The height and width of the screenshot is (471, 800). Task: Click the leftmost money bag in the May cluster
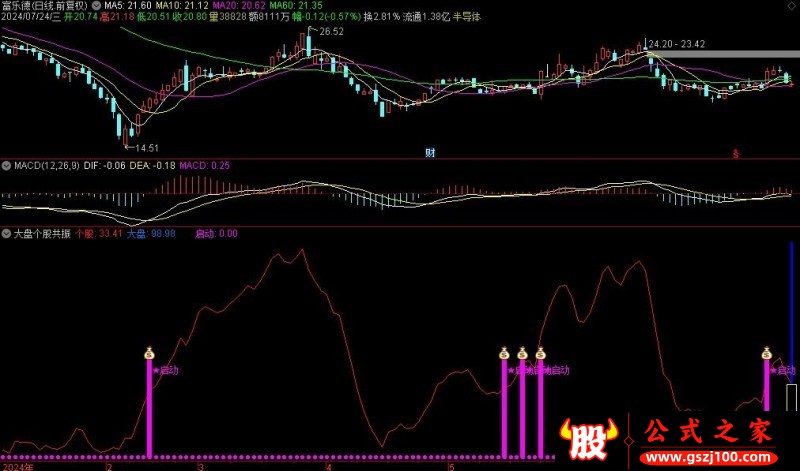504,353
